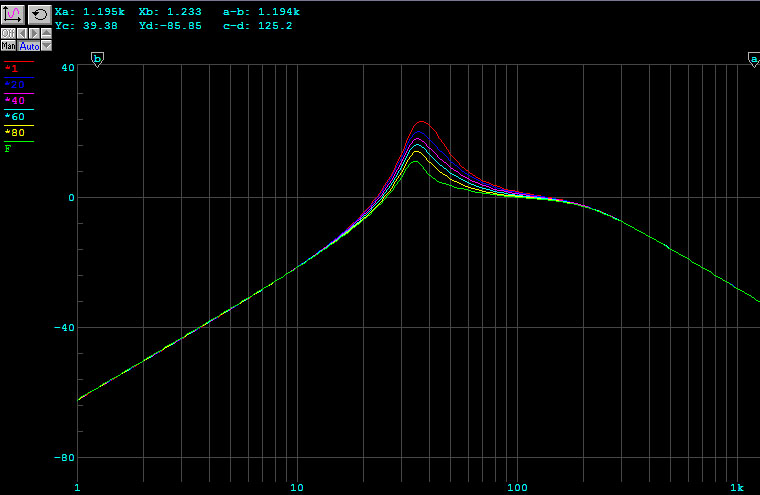This screenshot has width=760, height=495.
Task: Click cursor marker b on graph
Action: click(97, 60)
